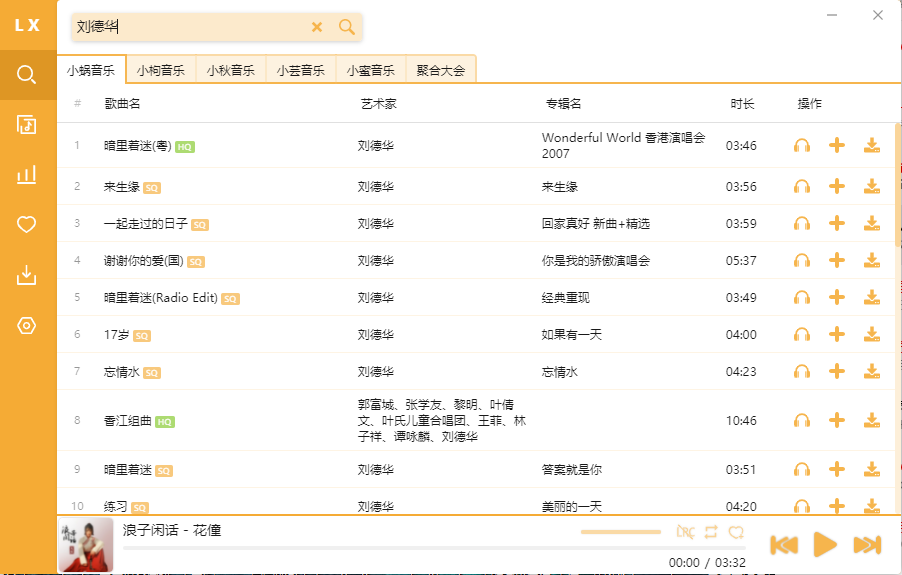Download 17岁 using its download icon
This screenshot has width=902, height=575.
point(872,334)
